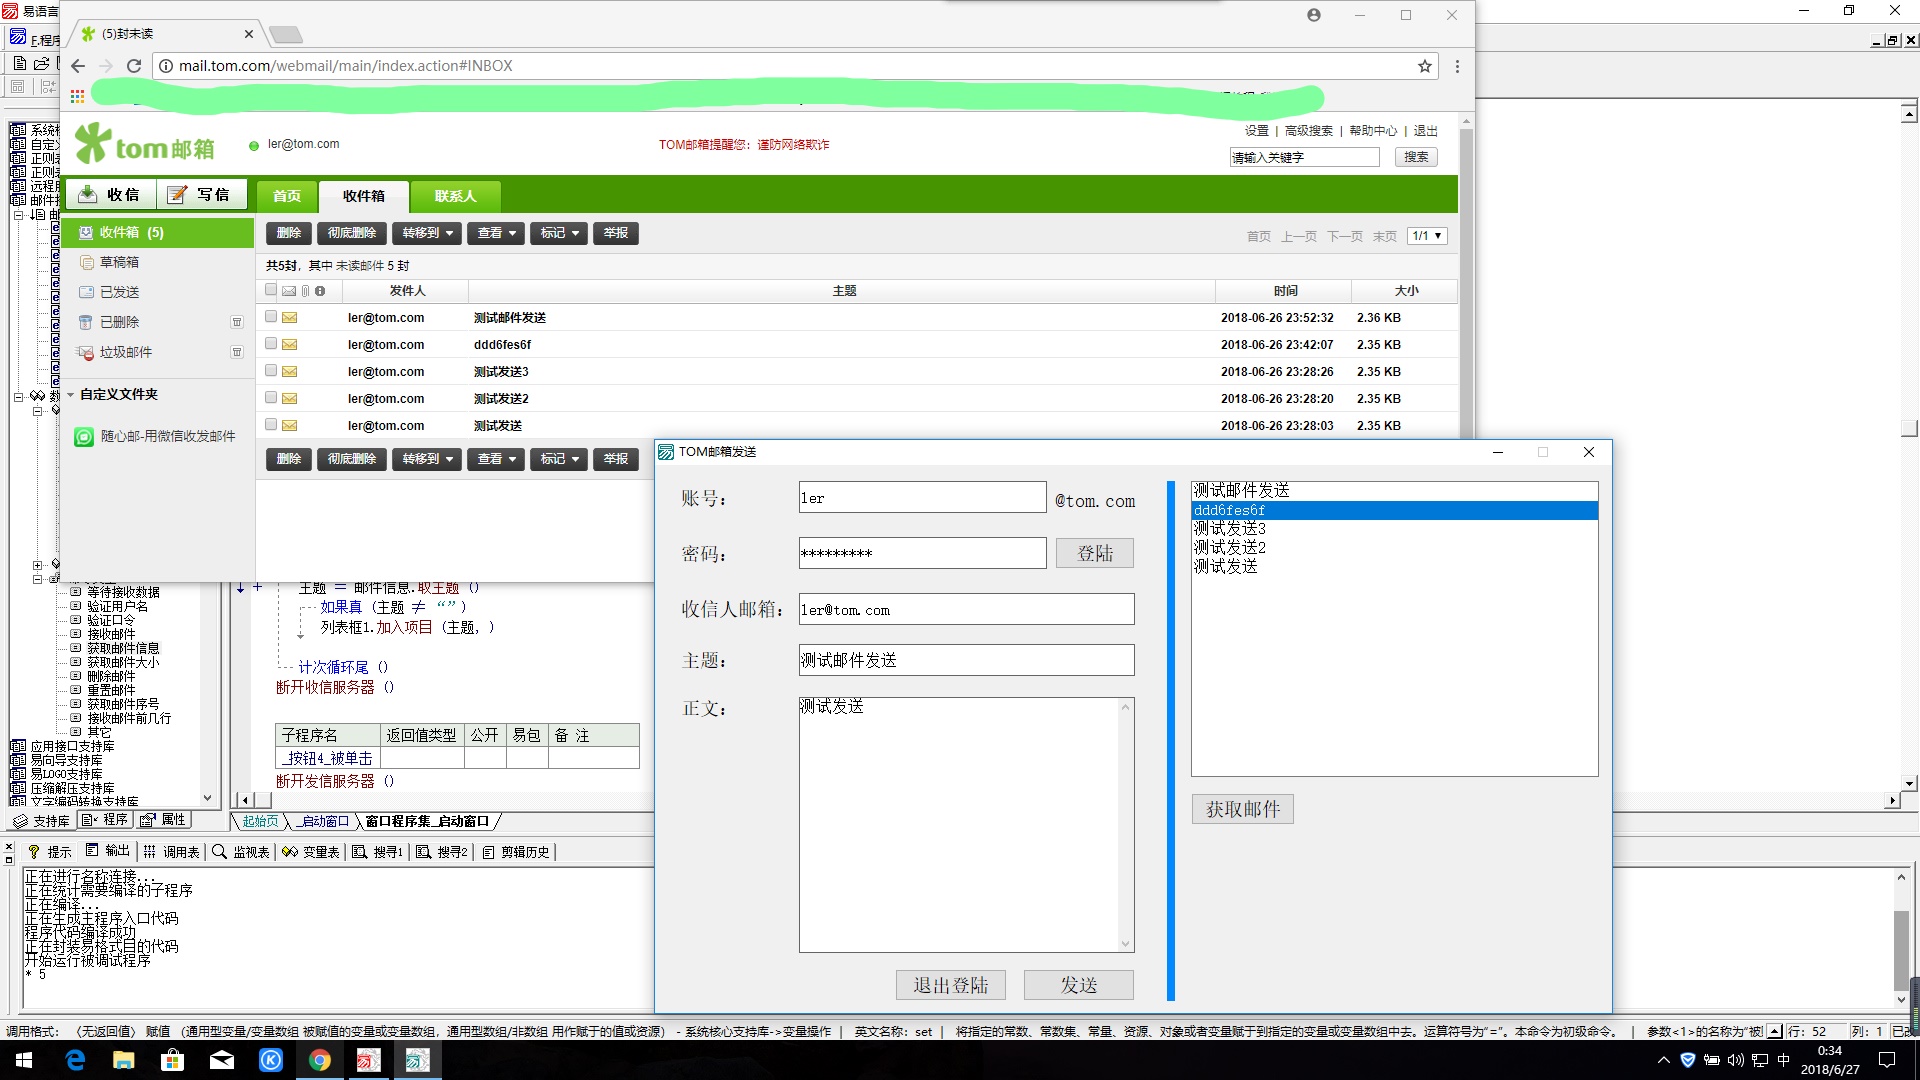
Task: Open 垃圾邮件 spam folder
Action: coord(125,352)
